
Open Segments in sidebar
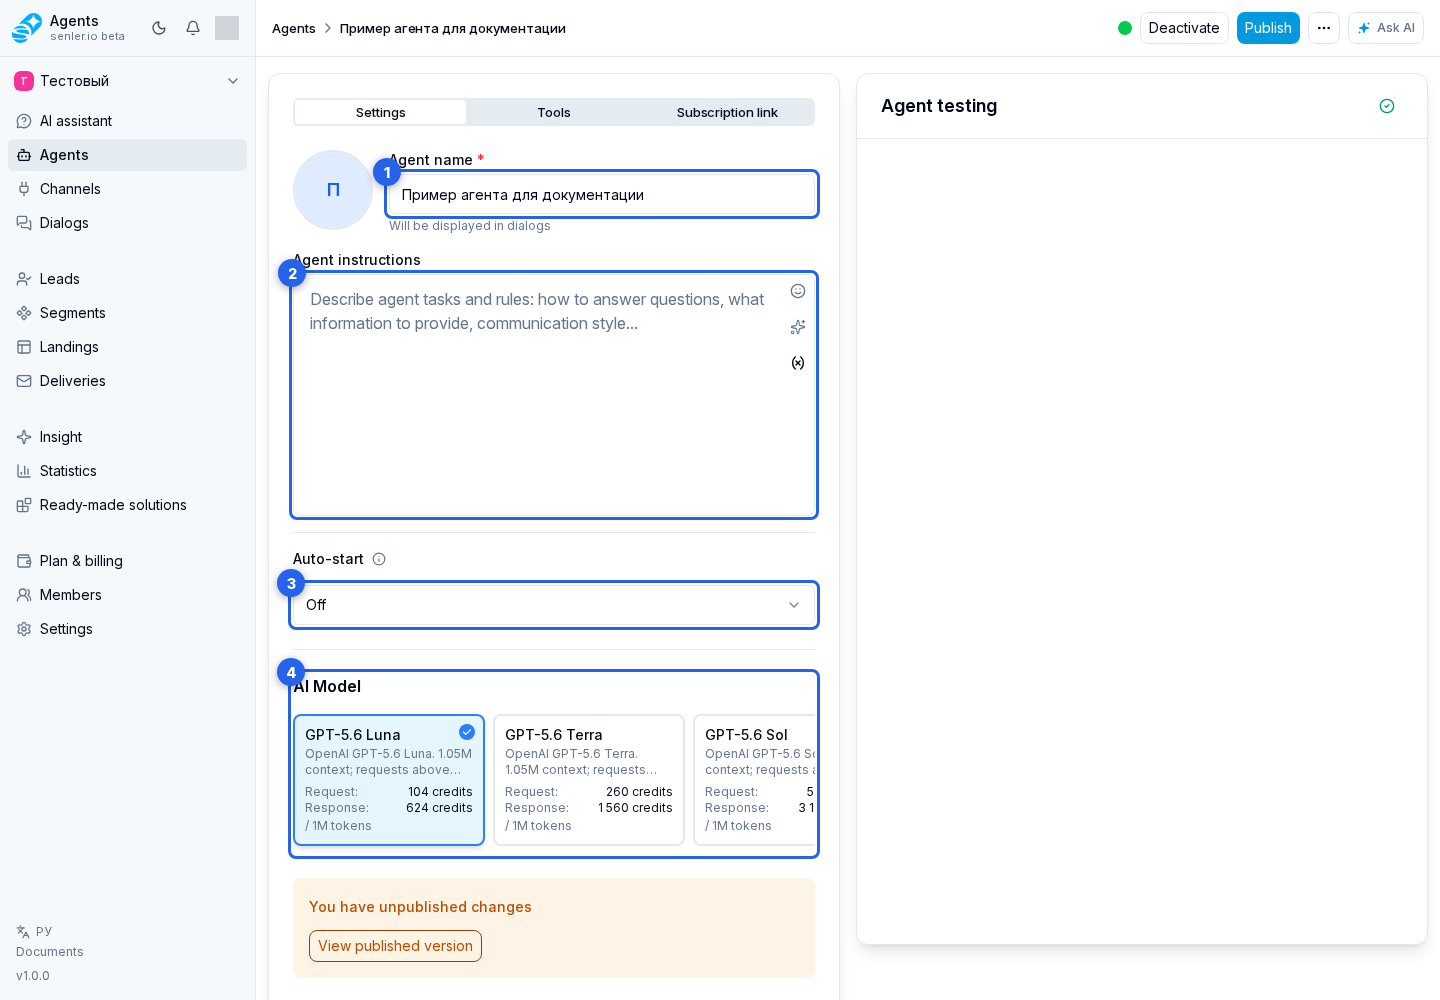pos(127,313)
